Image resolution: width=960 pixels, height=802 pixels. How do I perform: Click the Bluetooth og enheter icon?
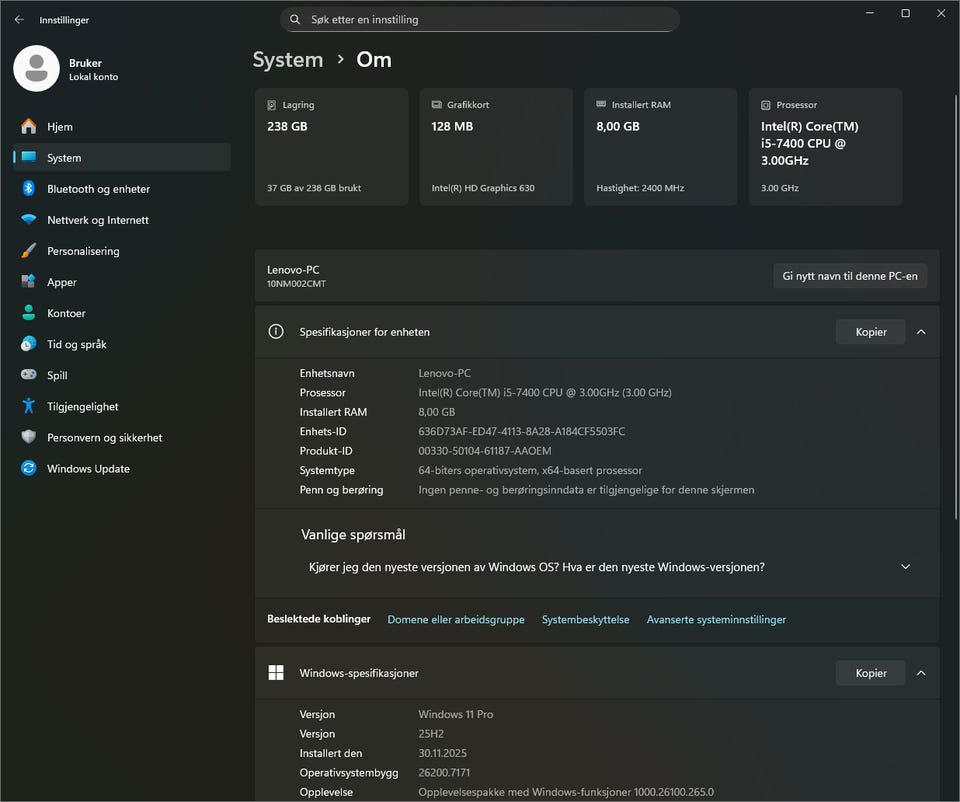pos(29,189)
